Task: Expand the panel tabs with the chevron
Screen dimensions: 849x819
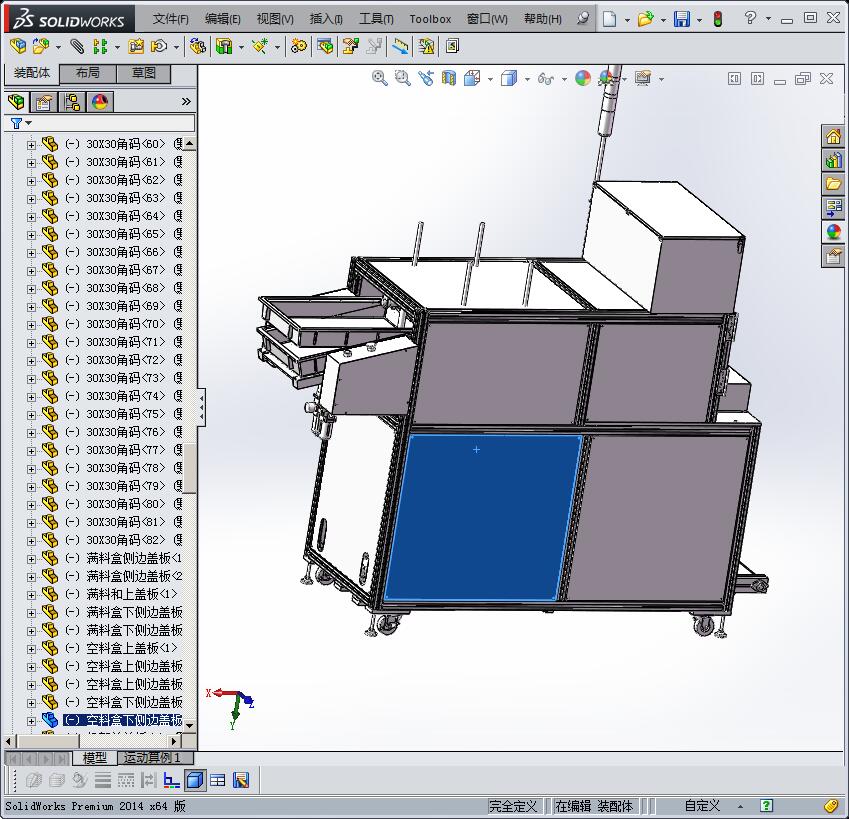Action: [x=186, y=101]
